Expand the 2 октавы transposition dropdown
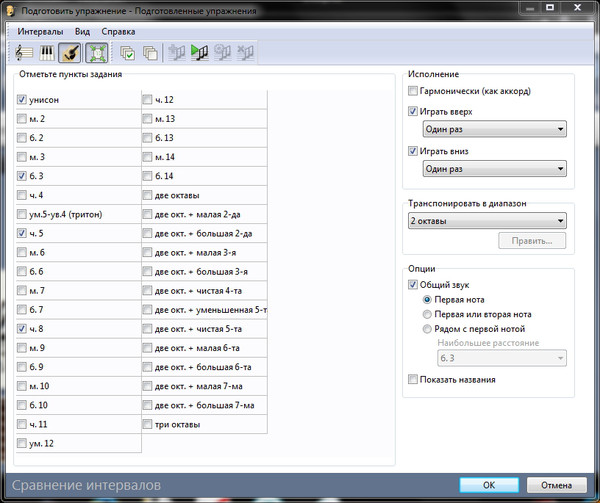This screenshot has width=600, height=503. point(486,220)
